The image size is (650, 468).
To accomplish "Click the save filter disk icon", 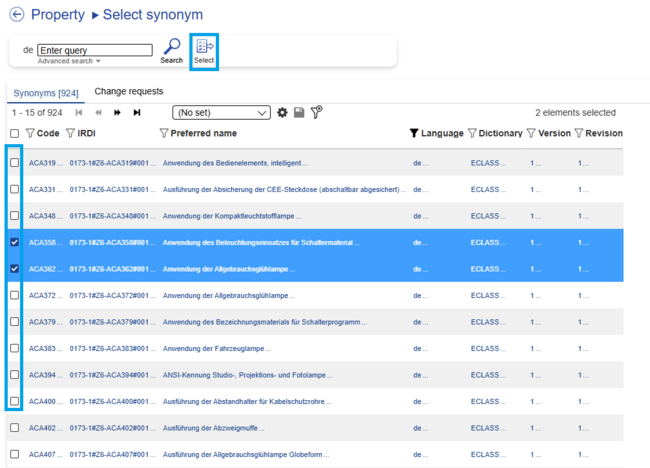I will tap(299, 113).
